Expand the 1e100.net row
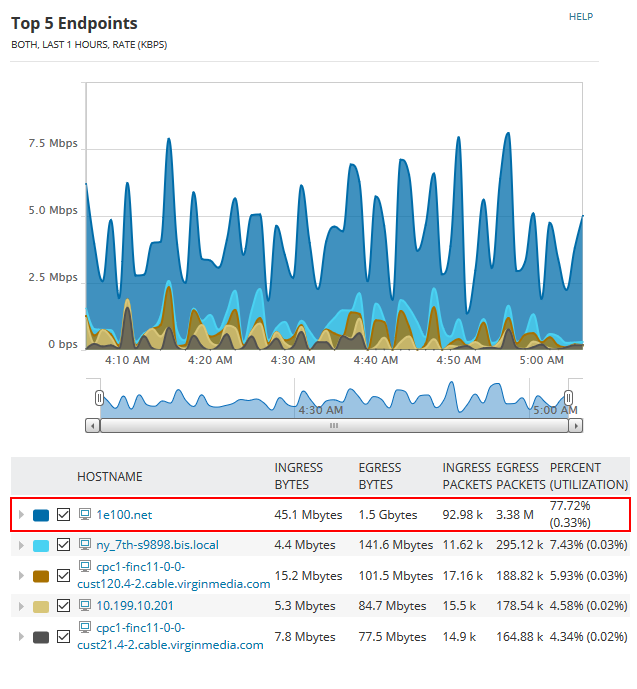The image size is (637, 689). pos(21,515)
